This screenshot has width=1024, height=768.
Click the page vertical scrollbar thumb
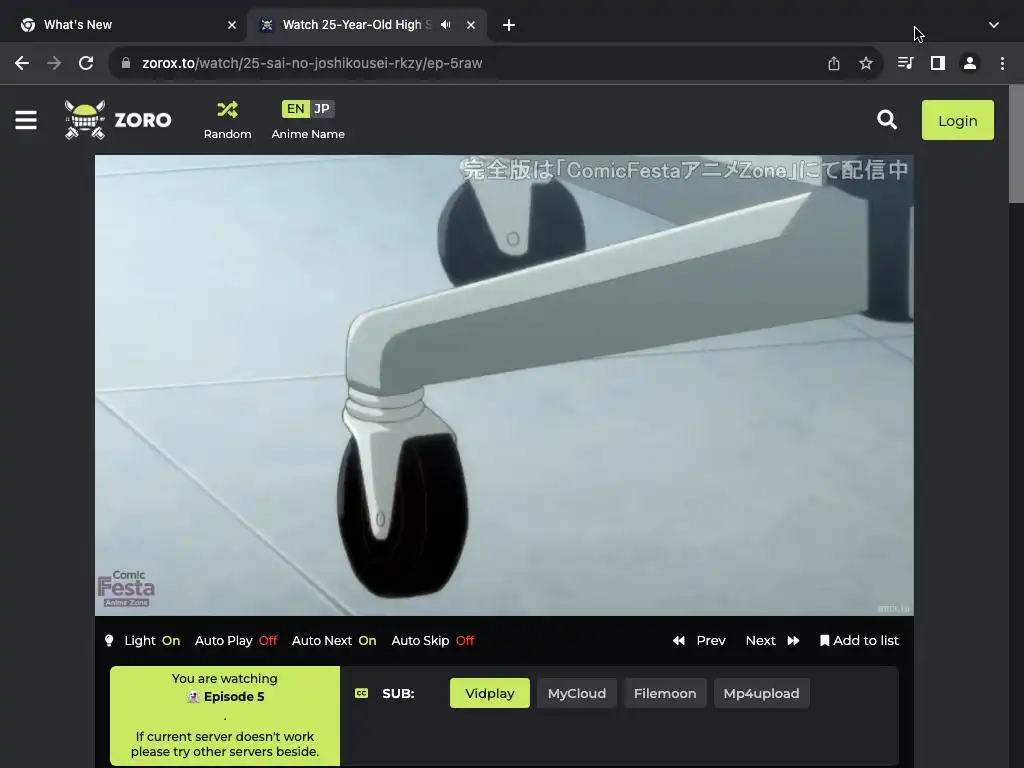(x=1016, y=145)
